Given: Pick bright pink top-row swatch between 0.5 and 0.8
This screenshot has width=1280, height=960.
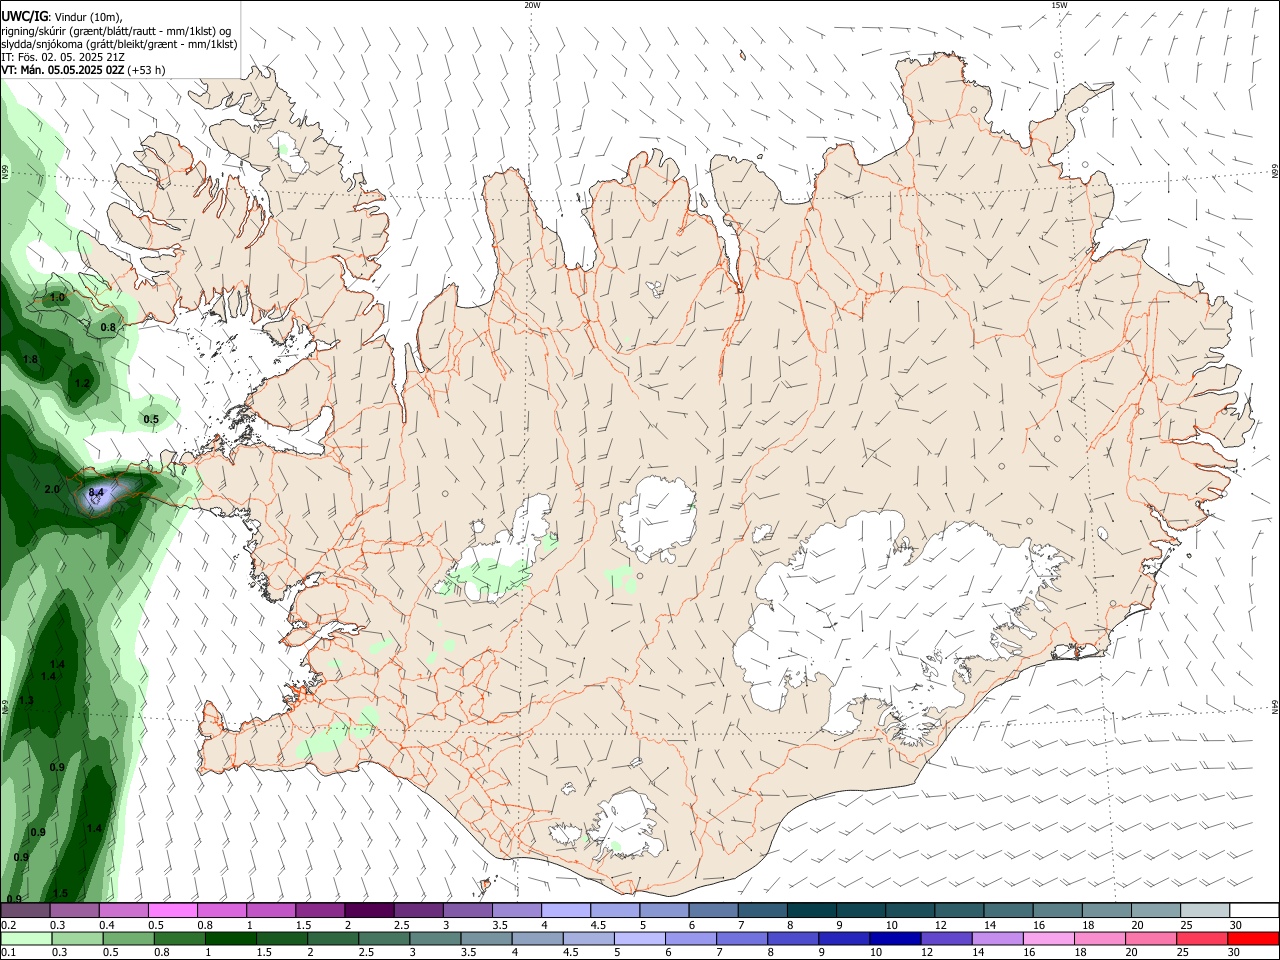Looking at the screenshot, I should (x=172, y=911).
